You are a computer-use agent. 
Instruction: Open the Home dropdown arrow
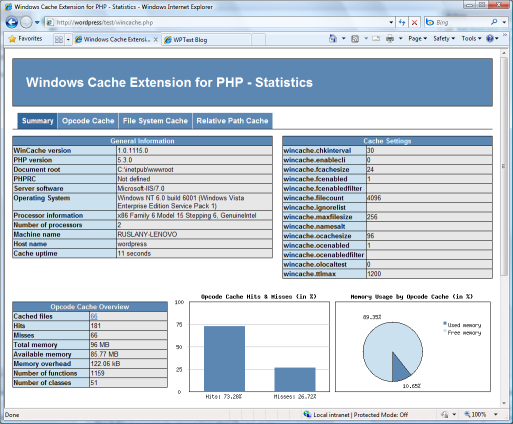[x=343, y=39]
